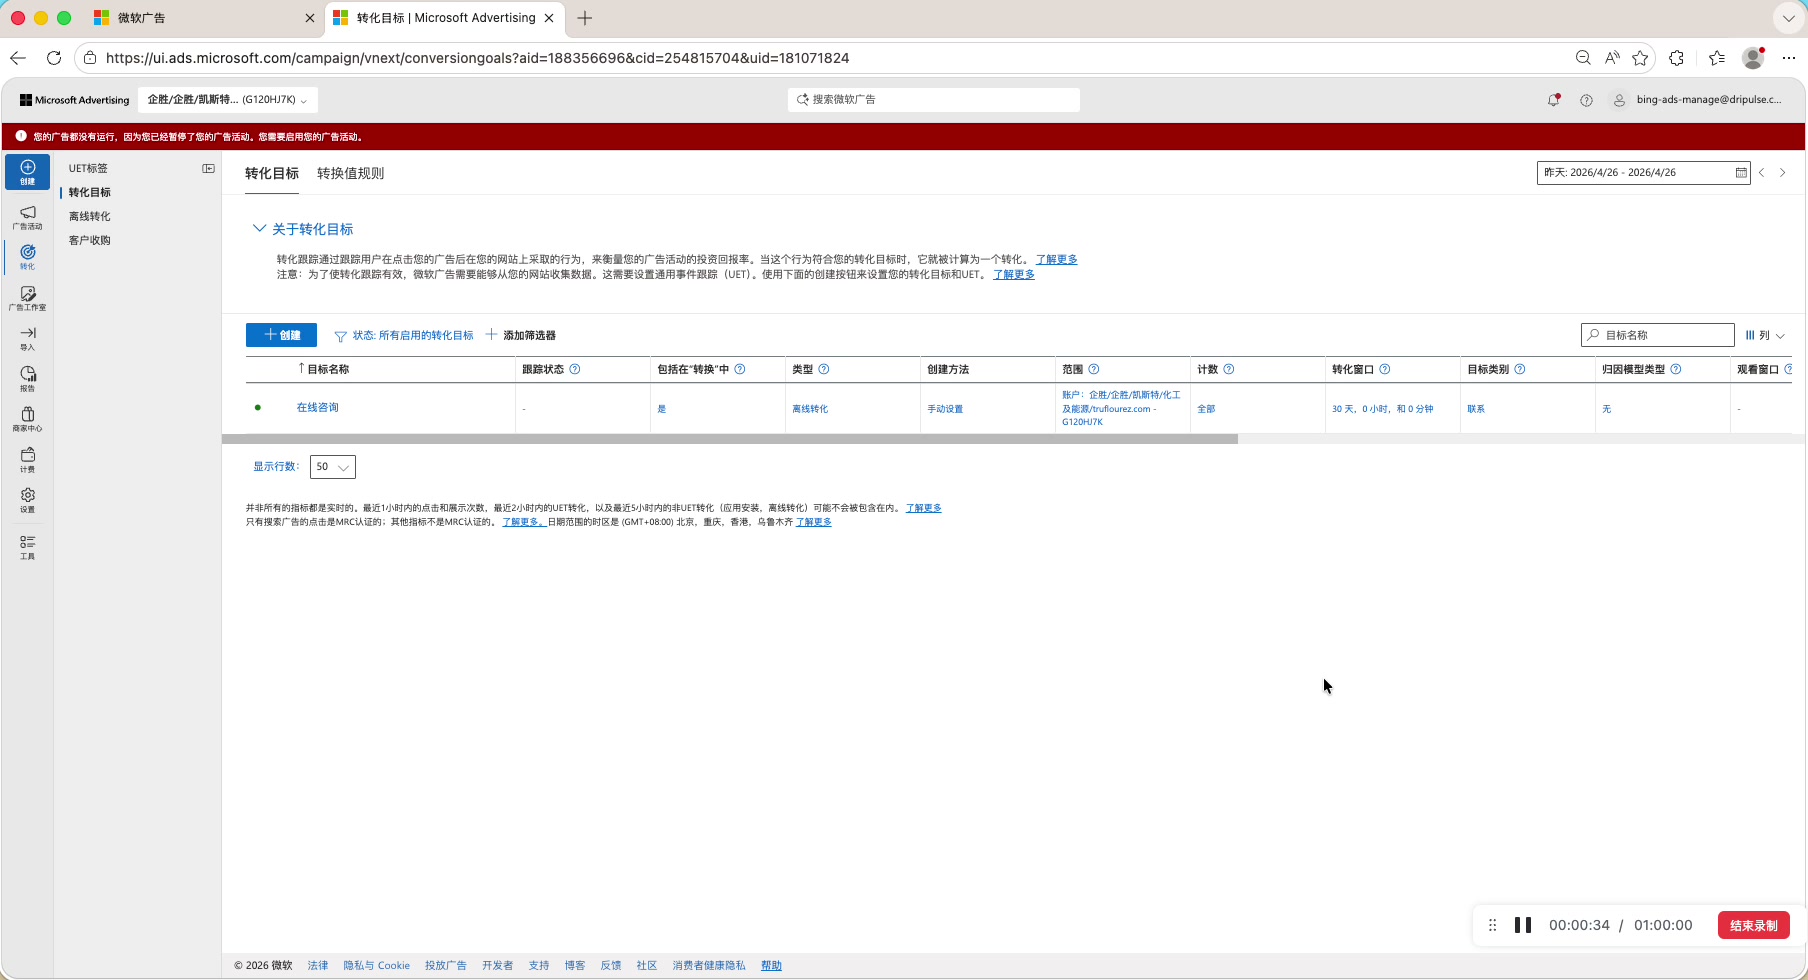
Task: Click the 离线转化 cell in 类型 column
Action: pos(810,409)
